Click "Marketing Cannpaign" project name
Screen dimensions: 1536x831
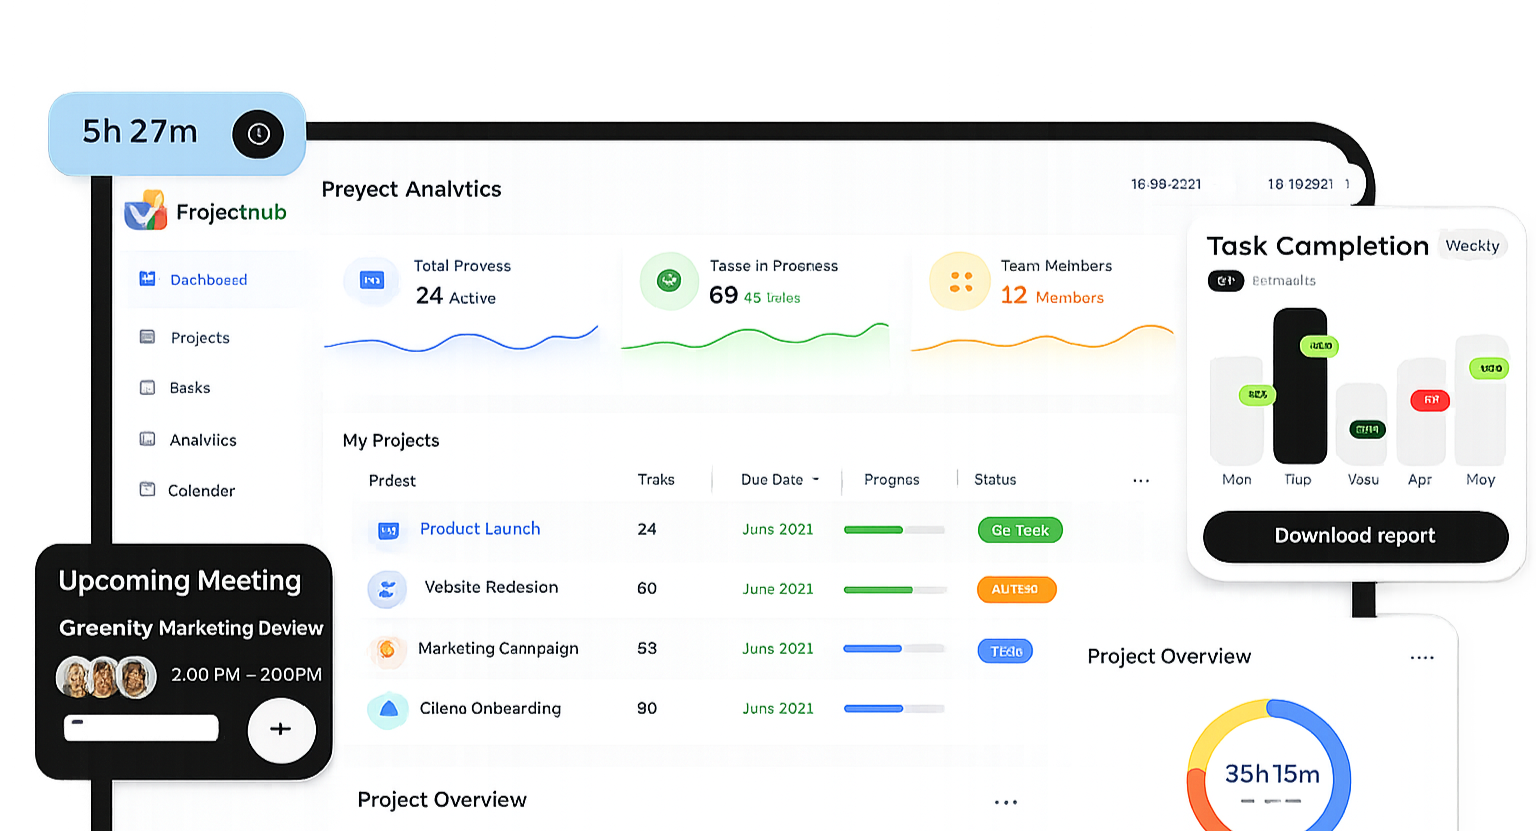pyautogui.click(x=498, y=648)
